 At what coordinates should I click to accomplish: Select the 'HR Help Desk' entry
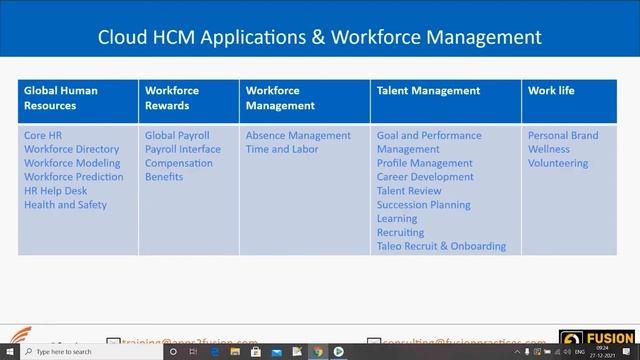click(x=56, y=191)
